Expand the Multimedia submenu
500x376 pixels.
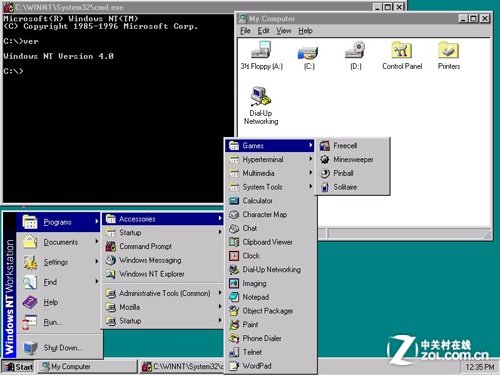pyautogui.click(x=270, y=173)
